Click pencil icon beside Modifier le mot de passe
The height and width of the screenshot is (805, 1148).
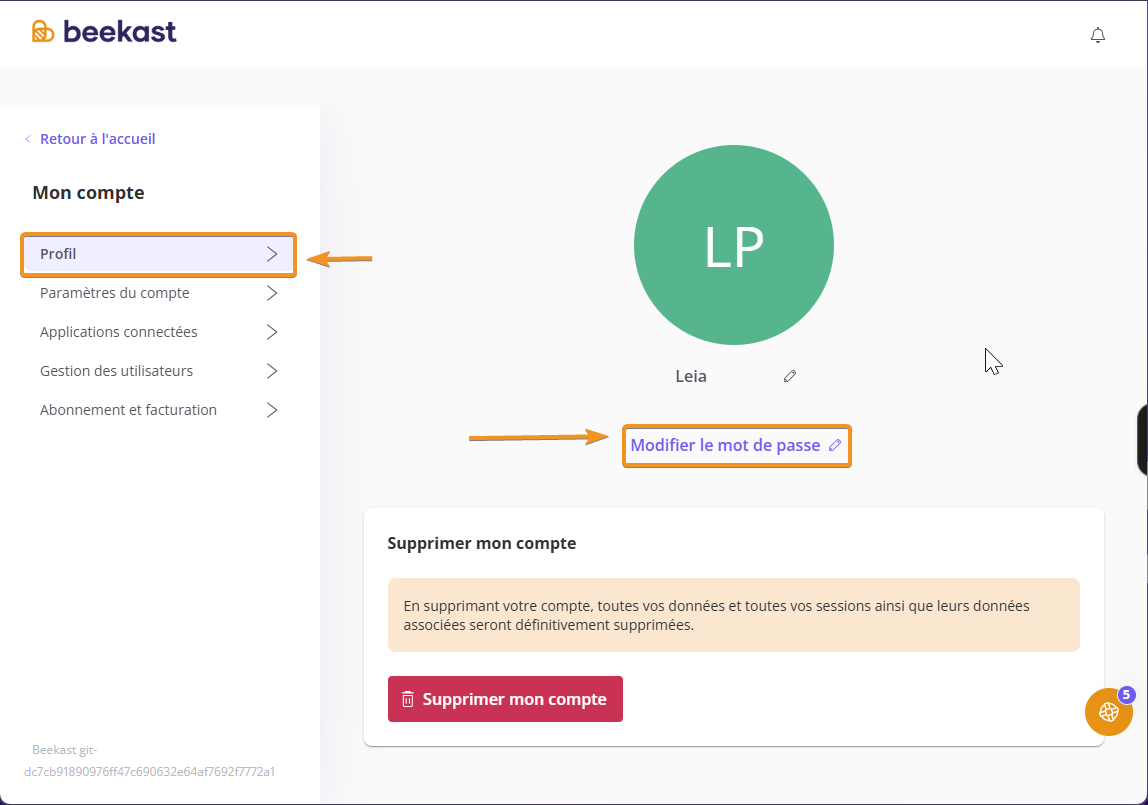click(835, 445)
